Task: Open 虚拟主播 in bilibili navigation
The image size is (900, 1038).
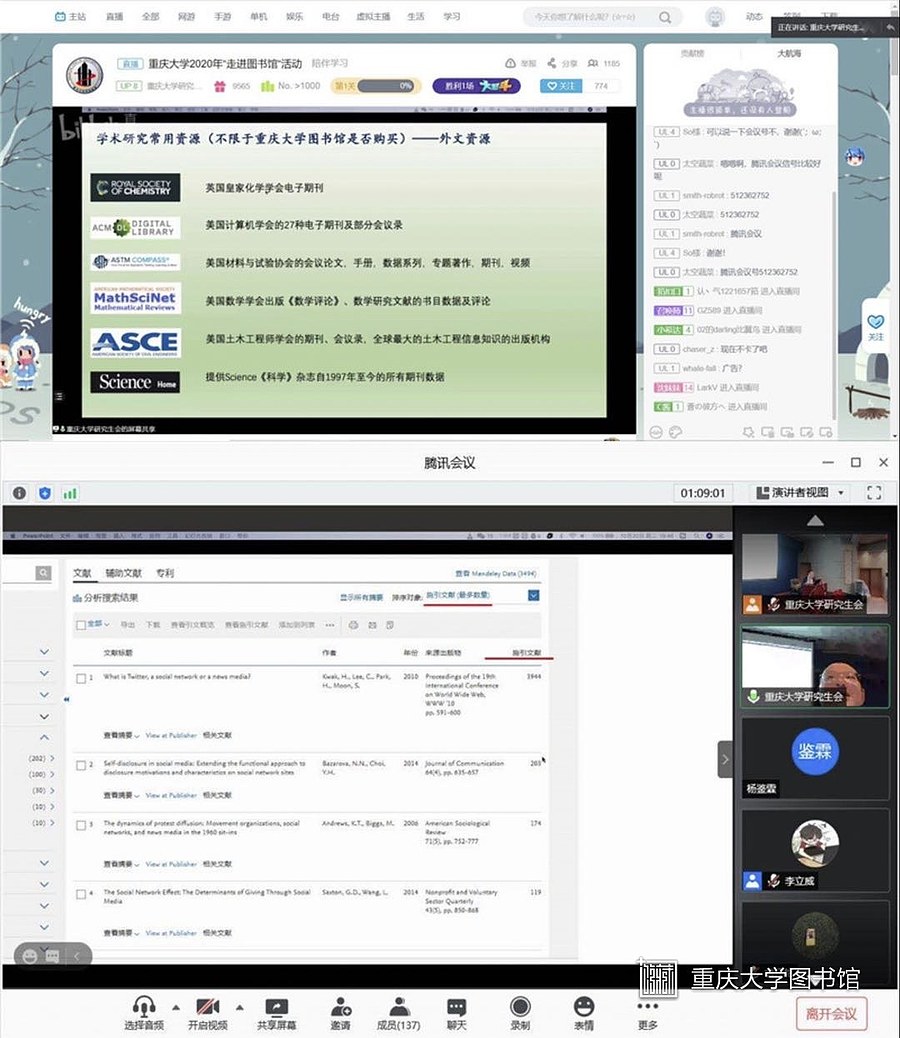Action: point(373,17)
